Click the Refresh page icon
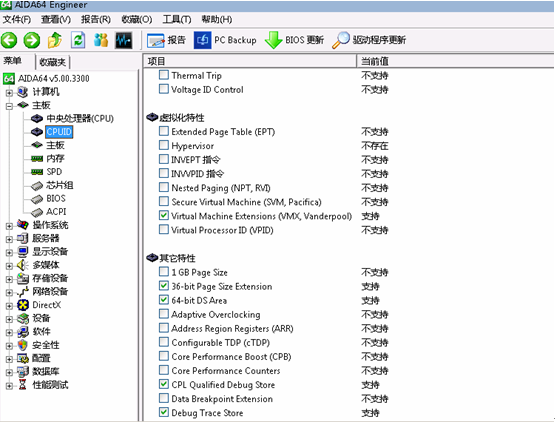The image size is (555, 422). coord(78,40)
